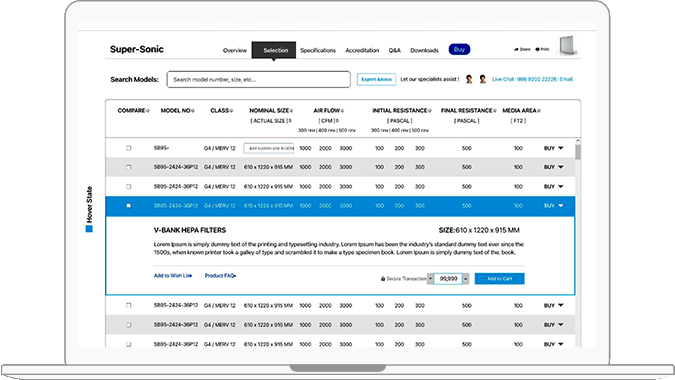
Task: Click the table's vertical scrollbar thumb
Action: (578, 152)
